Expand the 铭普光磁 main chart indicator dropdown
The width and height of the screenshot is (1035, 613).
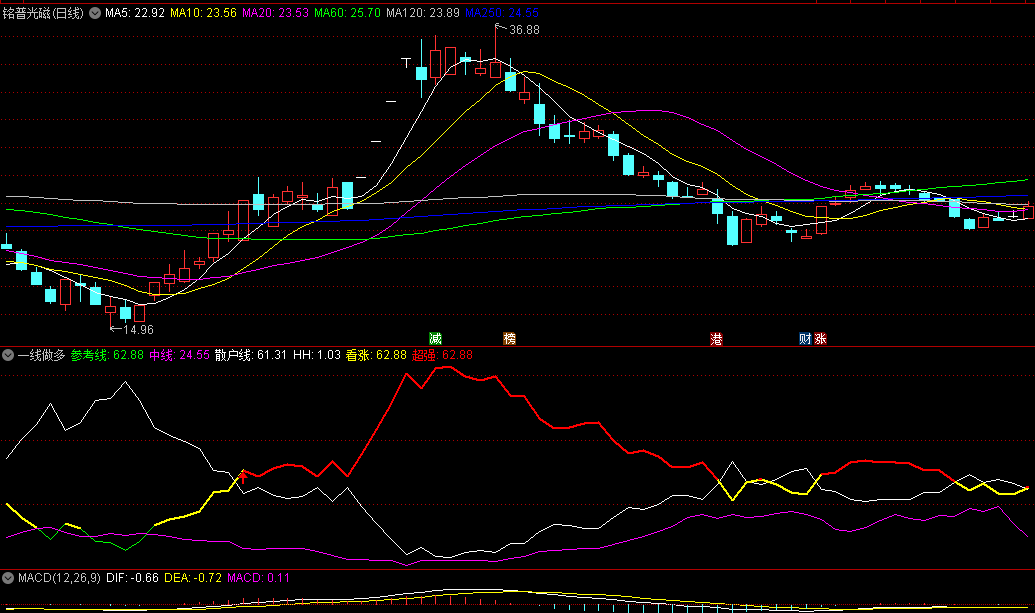(x=95, y=13)
